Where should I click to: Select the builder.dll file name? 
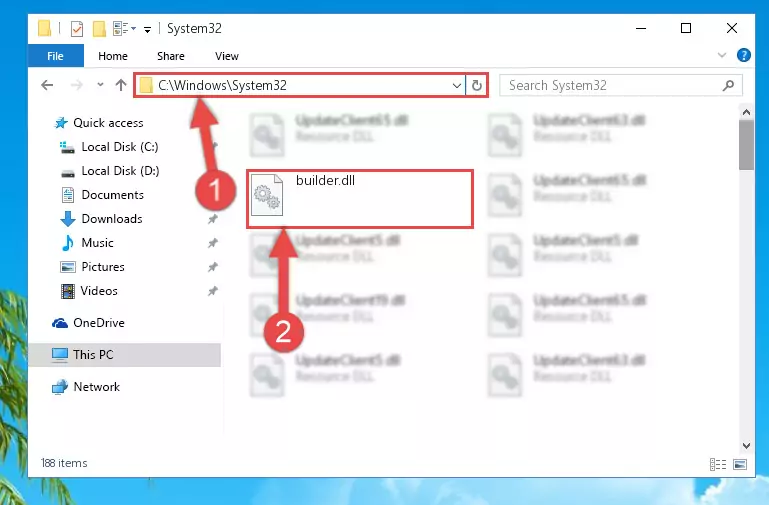325,180
